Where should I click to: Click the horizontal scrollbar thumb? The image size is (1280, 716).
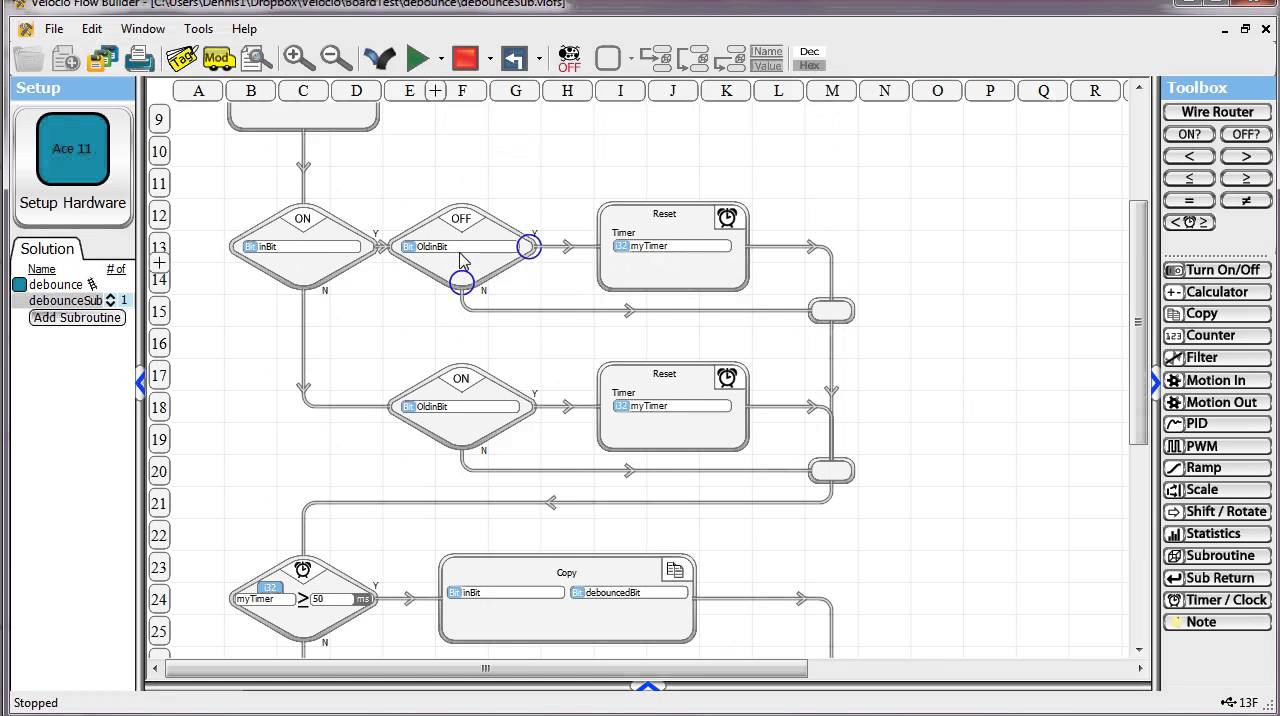(x=486, y=668)
